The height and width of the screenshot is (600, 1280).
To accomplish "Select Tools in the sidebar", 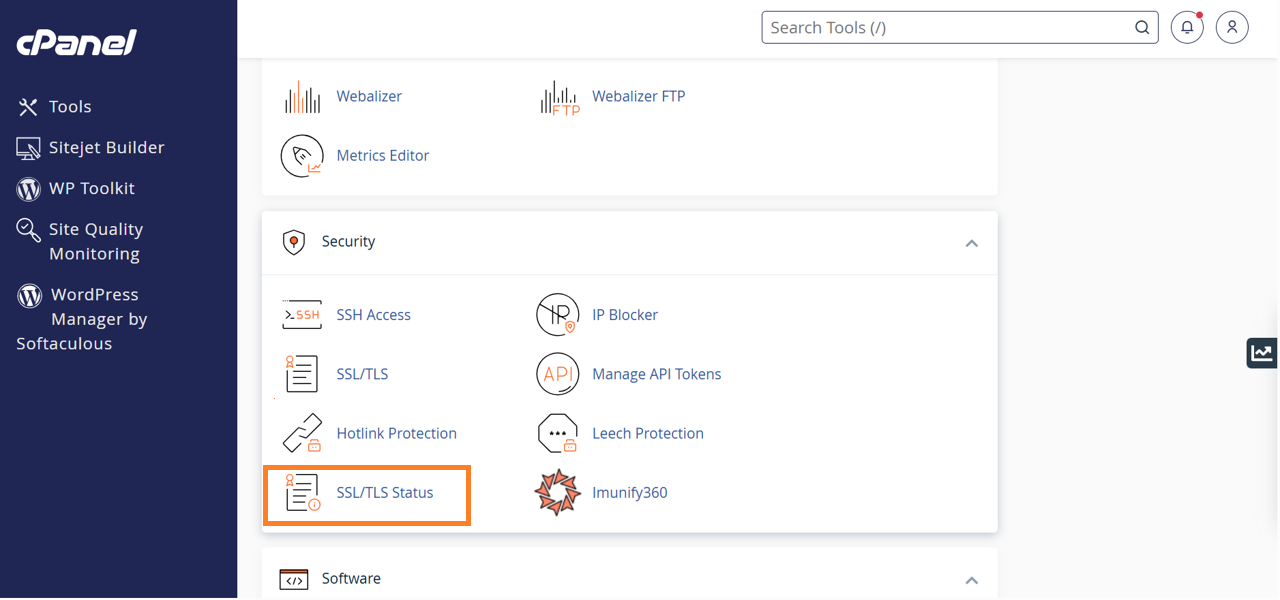I will click(69, 107).
